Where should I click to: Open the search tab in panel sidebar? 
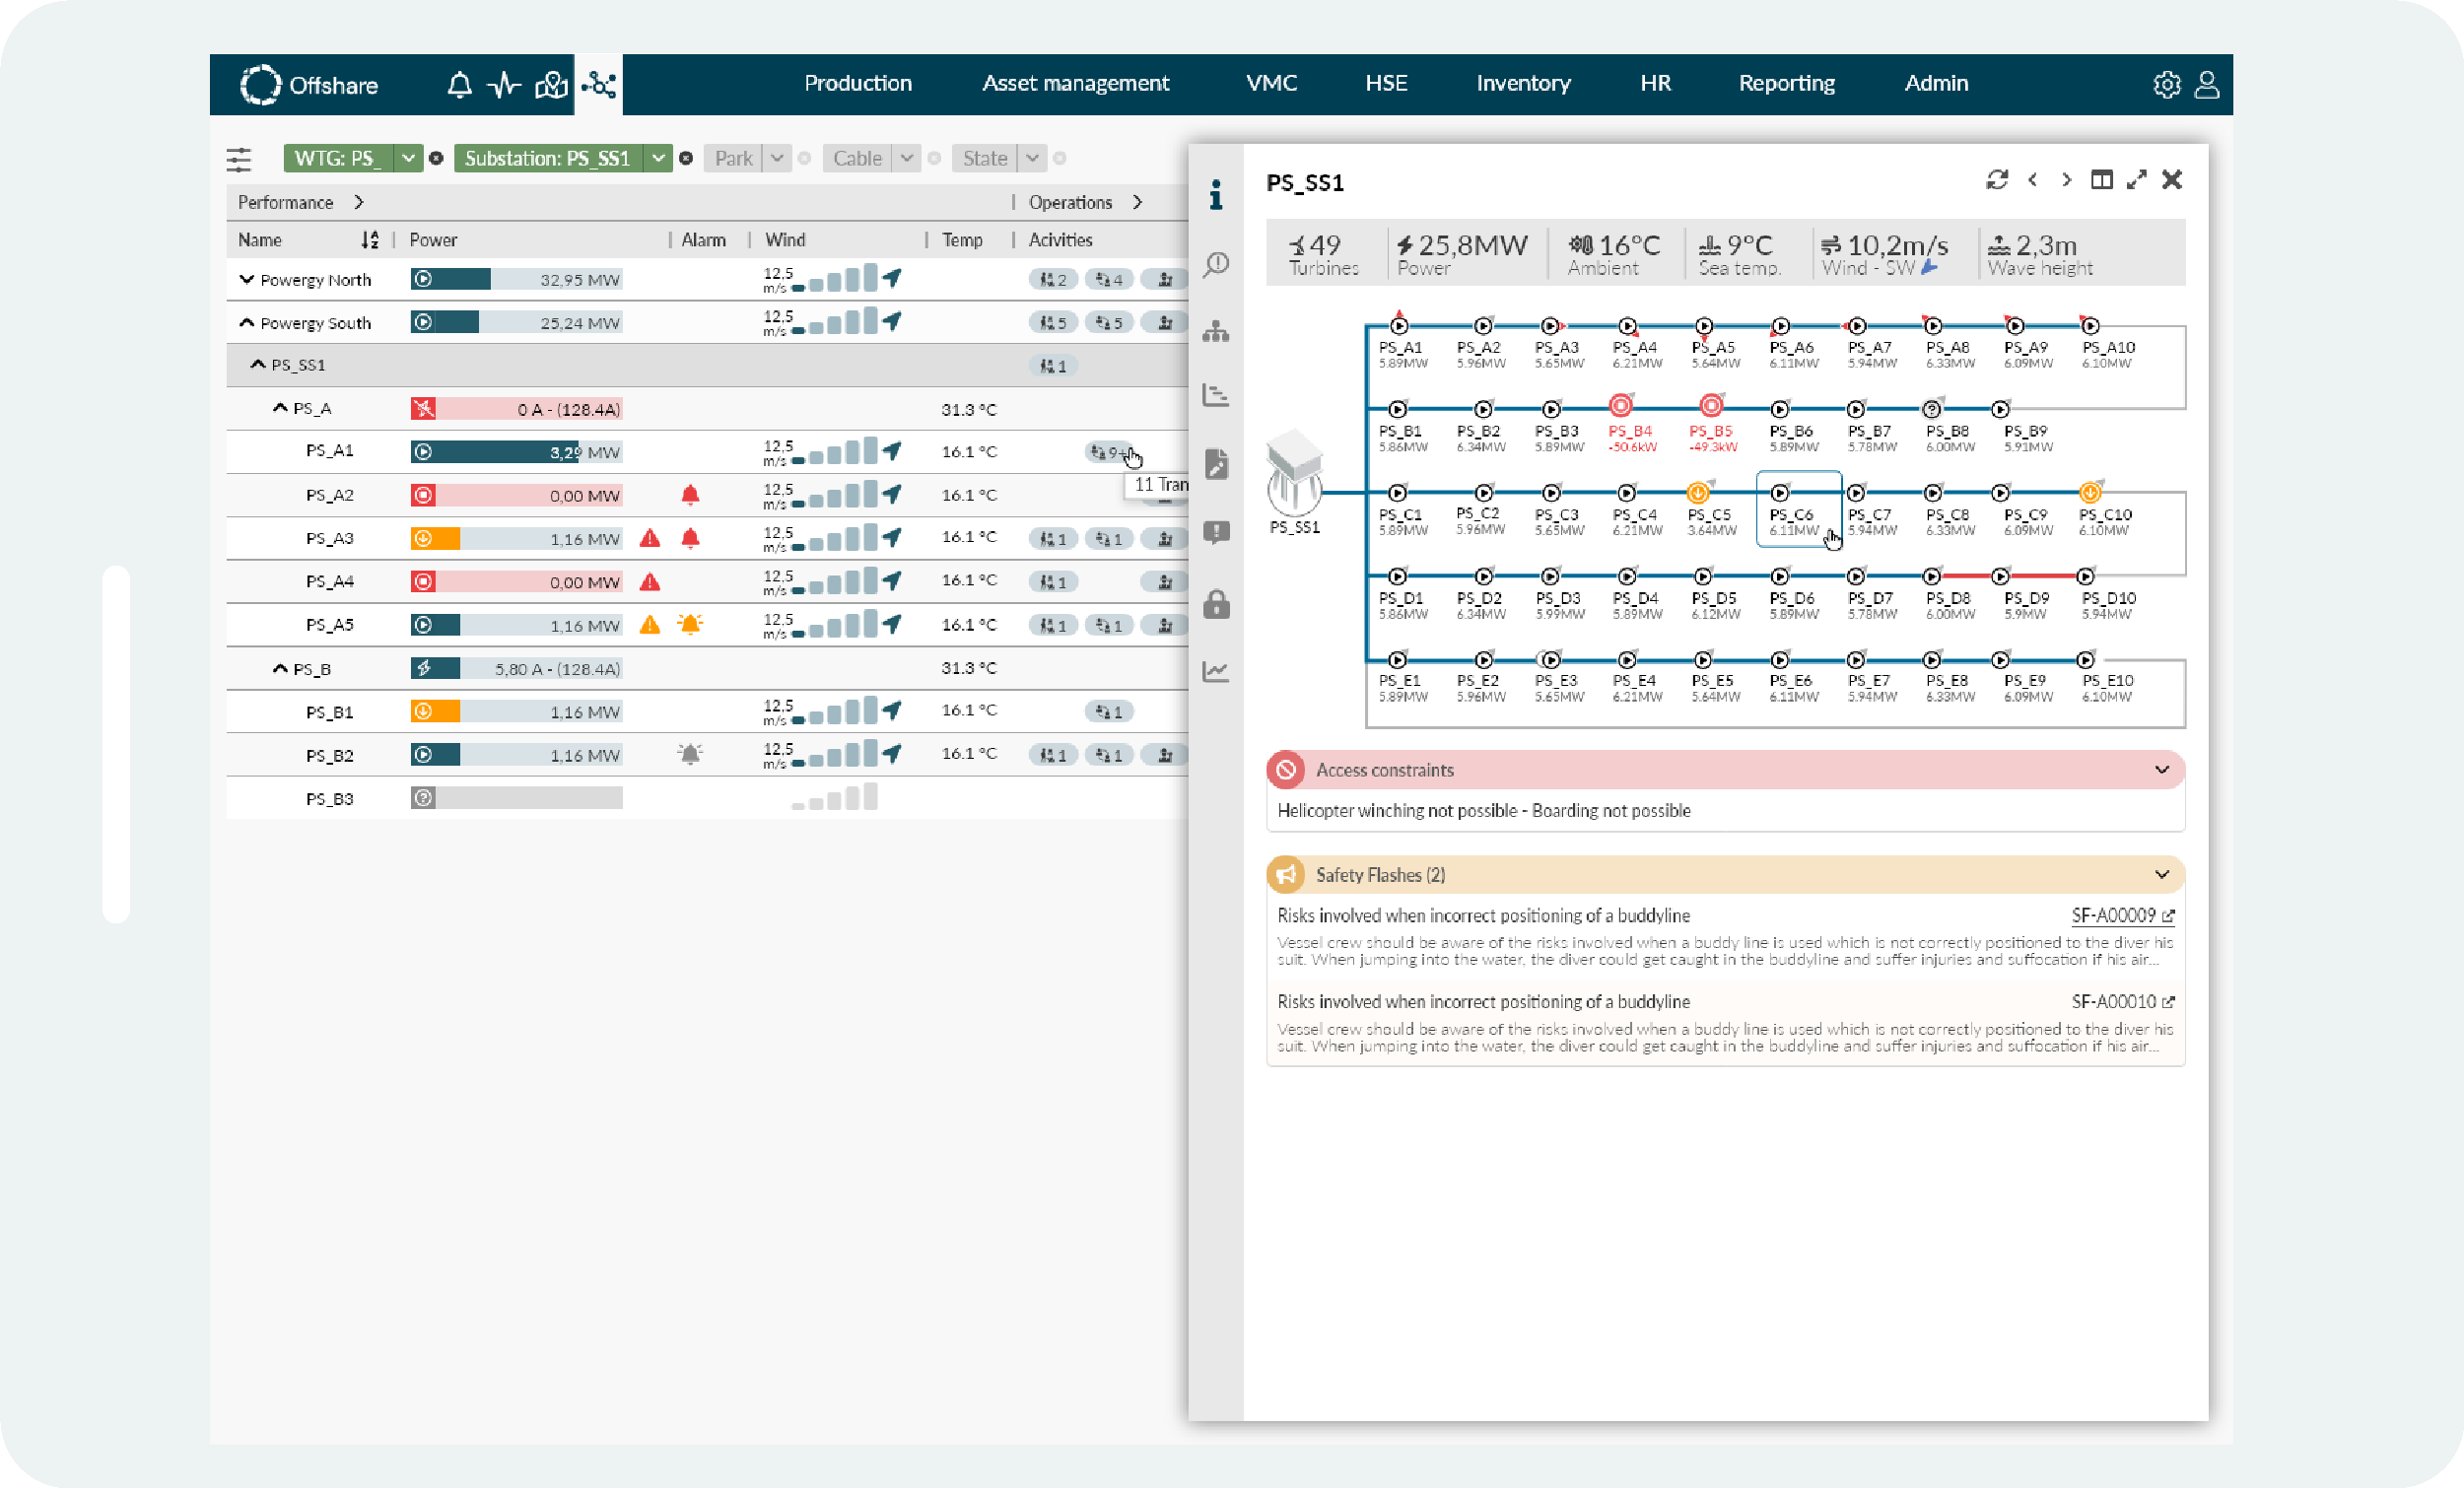click(x=1216, y=264)
